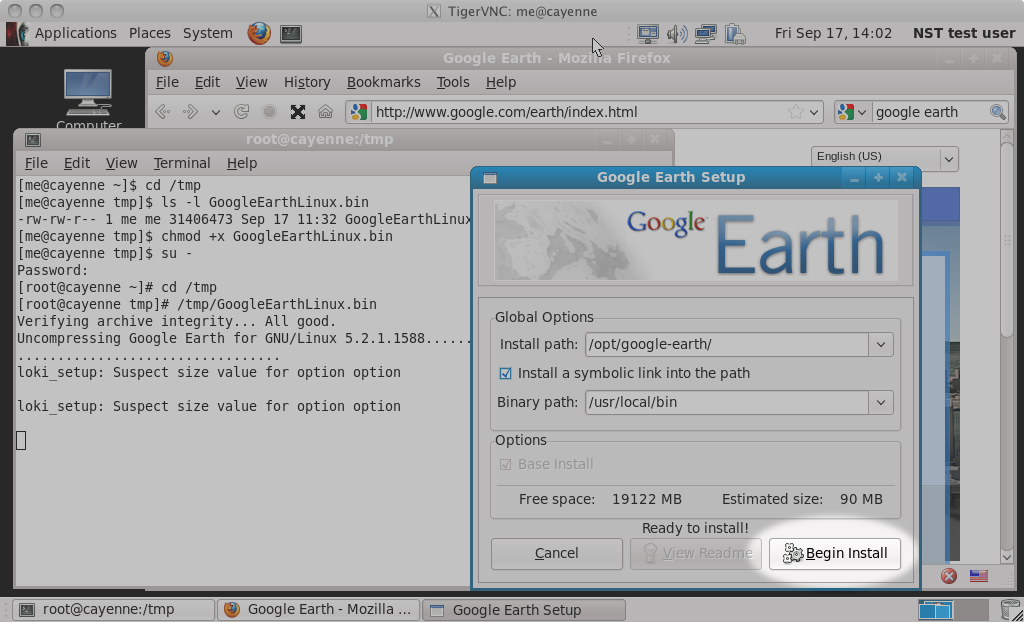Screen dimensions: 1024x622
Task: Open the Help menu in Firefox
Action: coord(501,82)
